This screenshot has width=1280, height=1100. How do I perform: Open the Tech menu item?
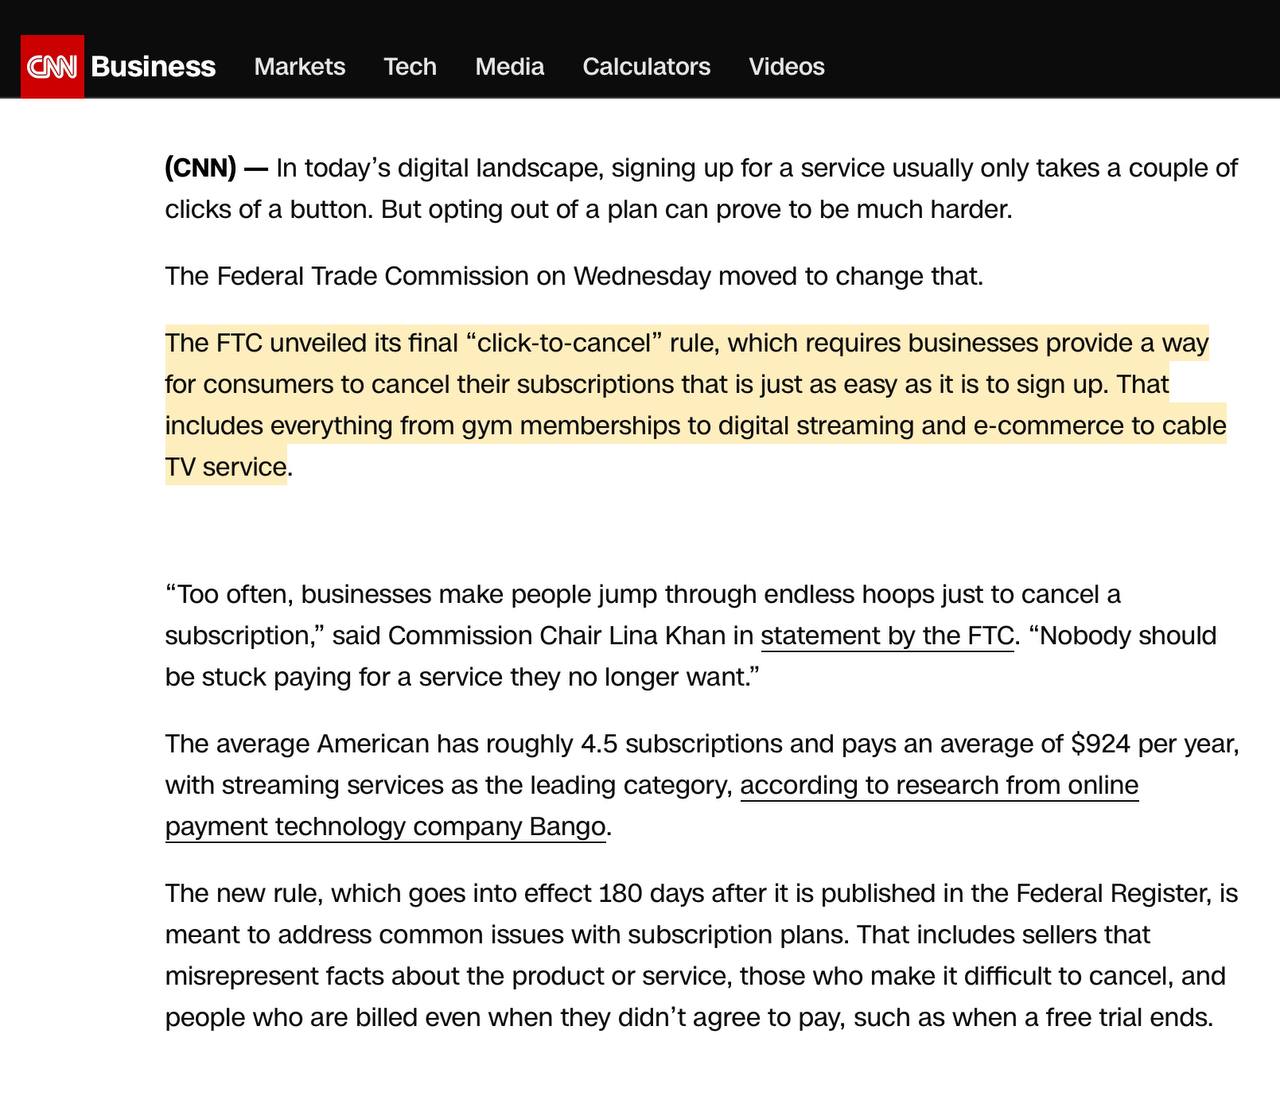pyautogui.click(x=410, y=67)
